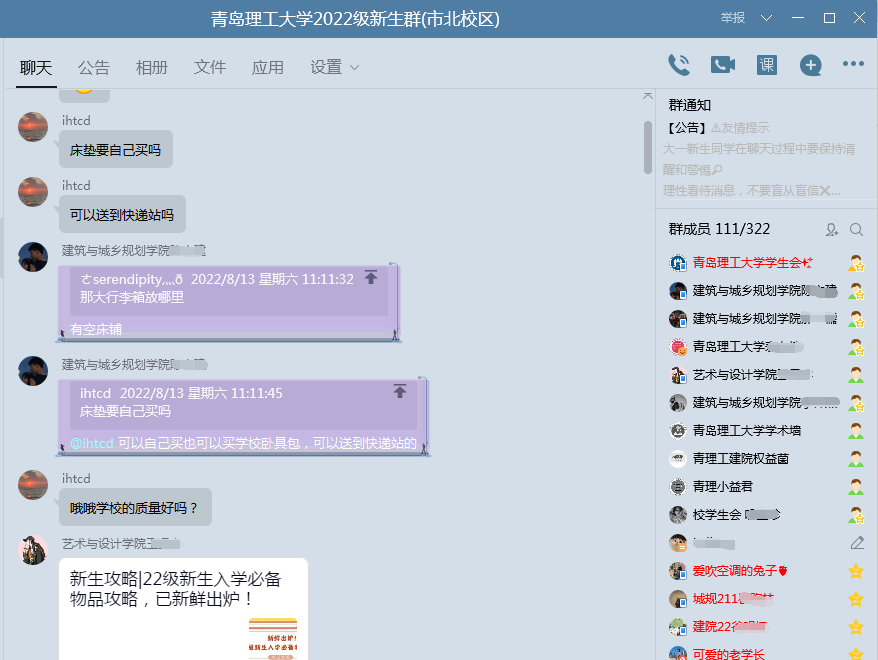Expand the 设置 dropdown menu
Viewport: 878px width, 660px height.
tap(353, 68)
